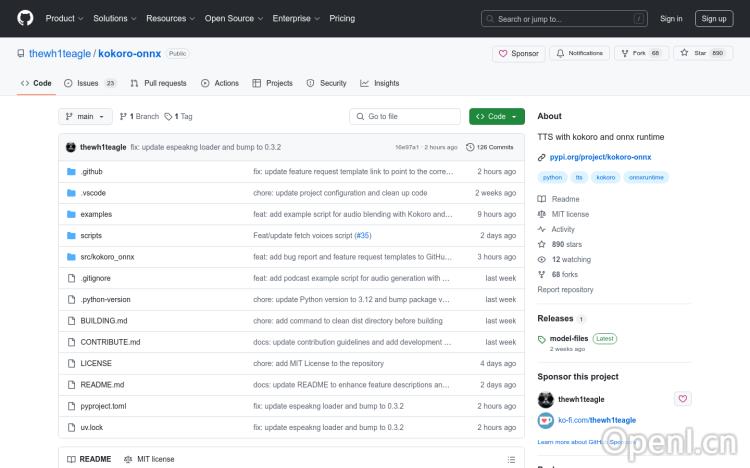750x468 pixels.
Task: Open the green Code dropdown button
Action: point(496,116)
